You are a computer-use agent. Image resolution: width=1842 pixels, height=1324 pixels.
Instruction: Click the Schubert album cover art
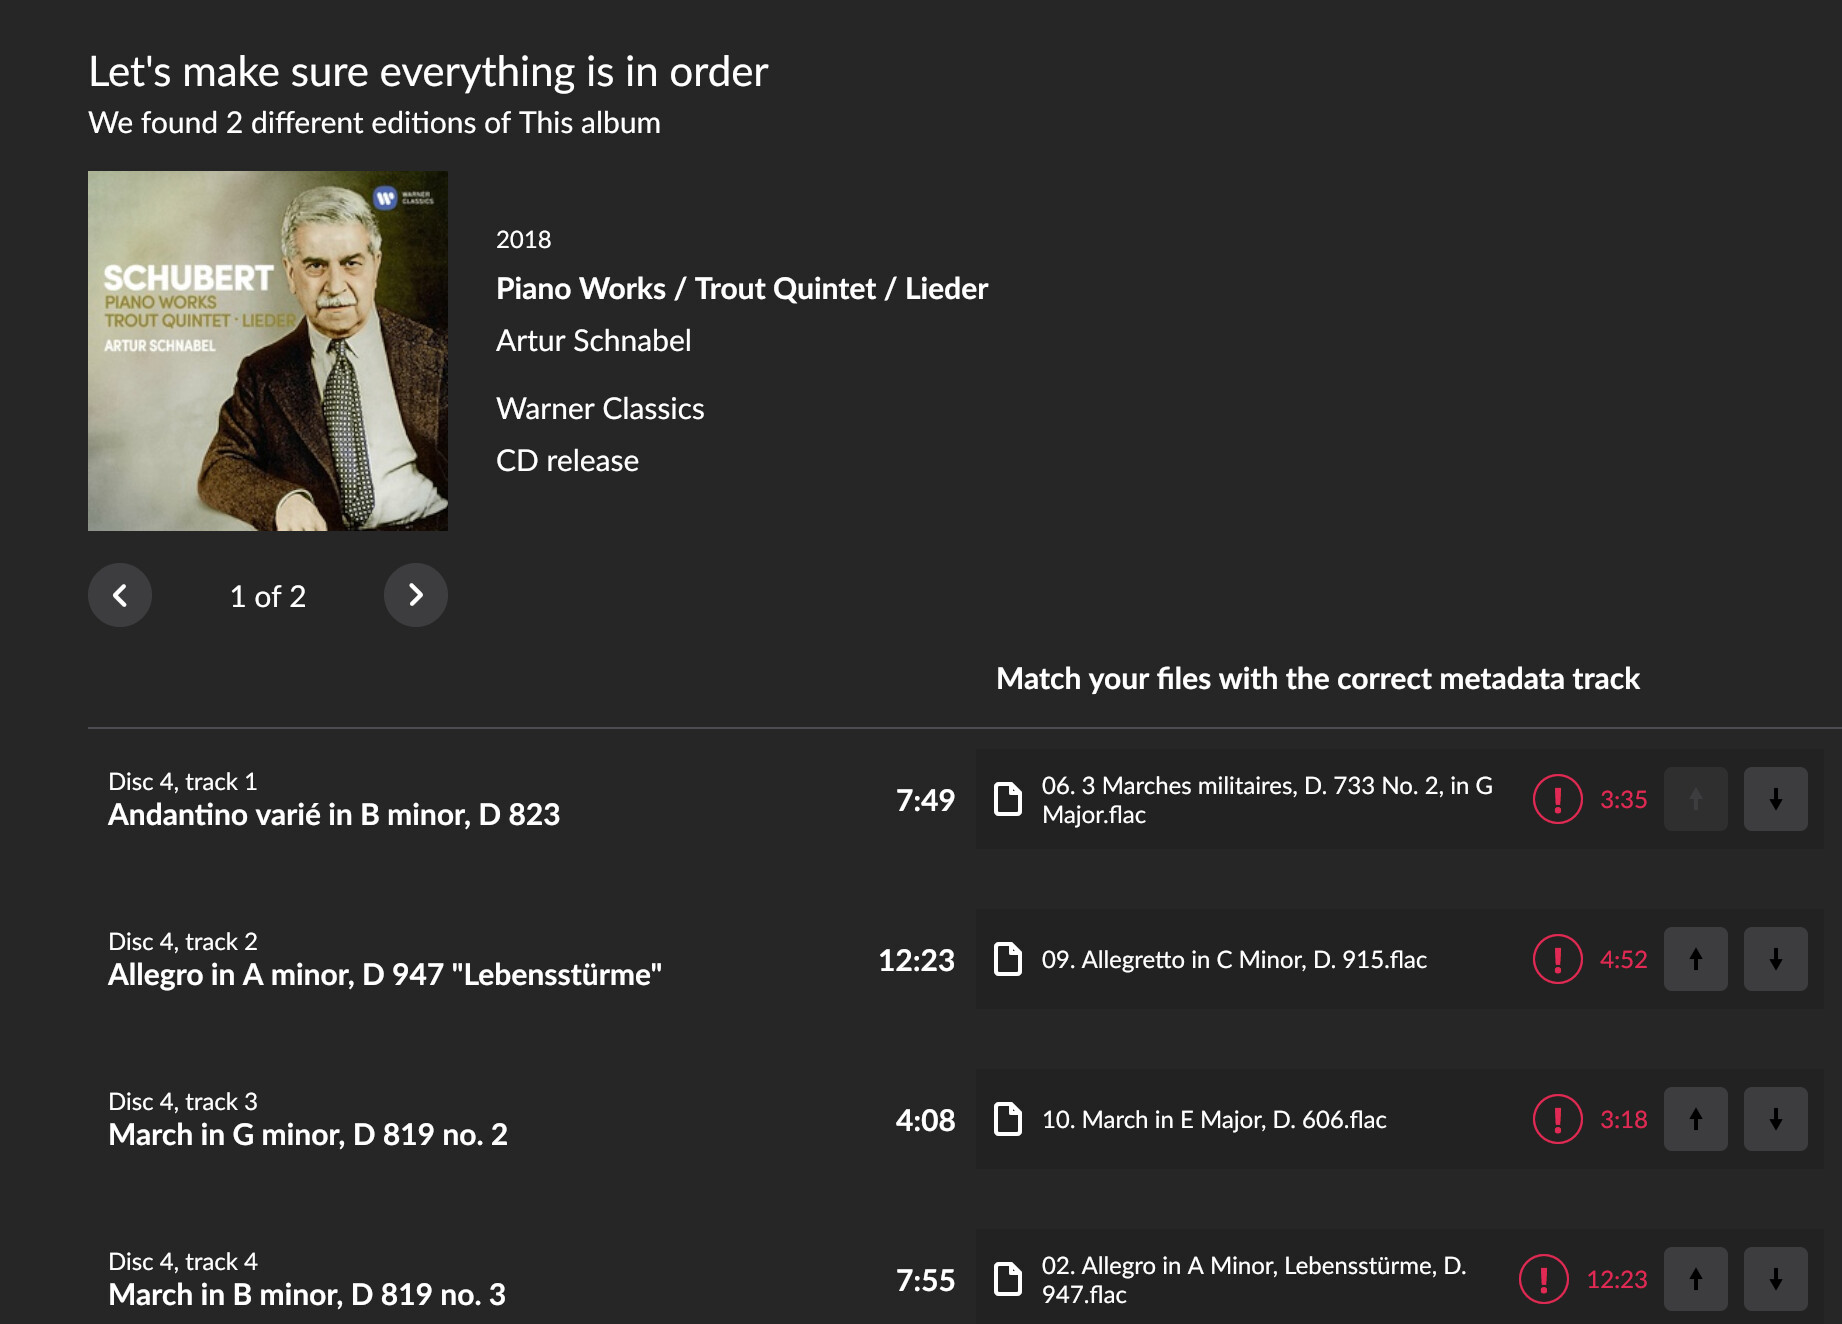(x=268, y=351)
